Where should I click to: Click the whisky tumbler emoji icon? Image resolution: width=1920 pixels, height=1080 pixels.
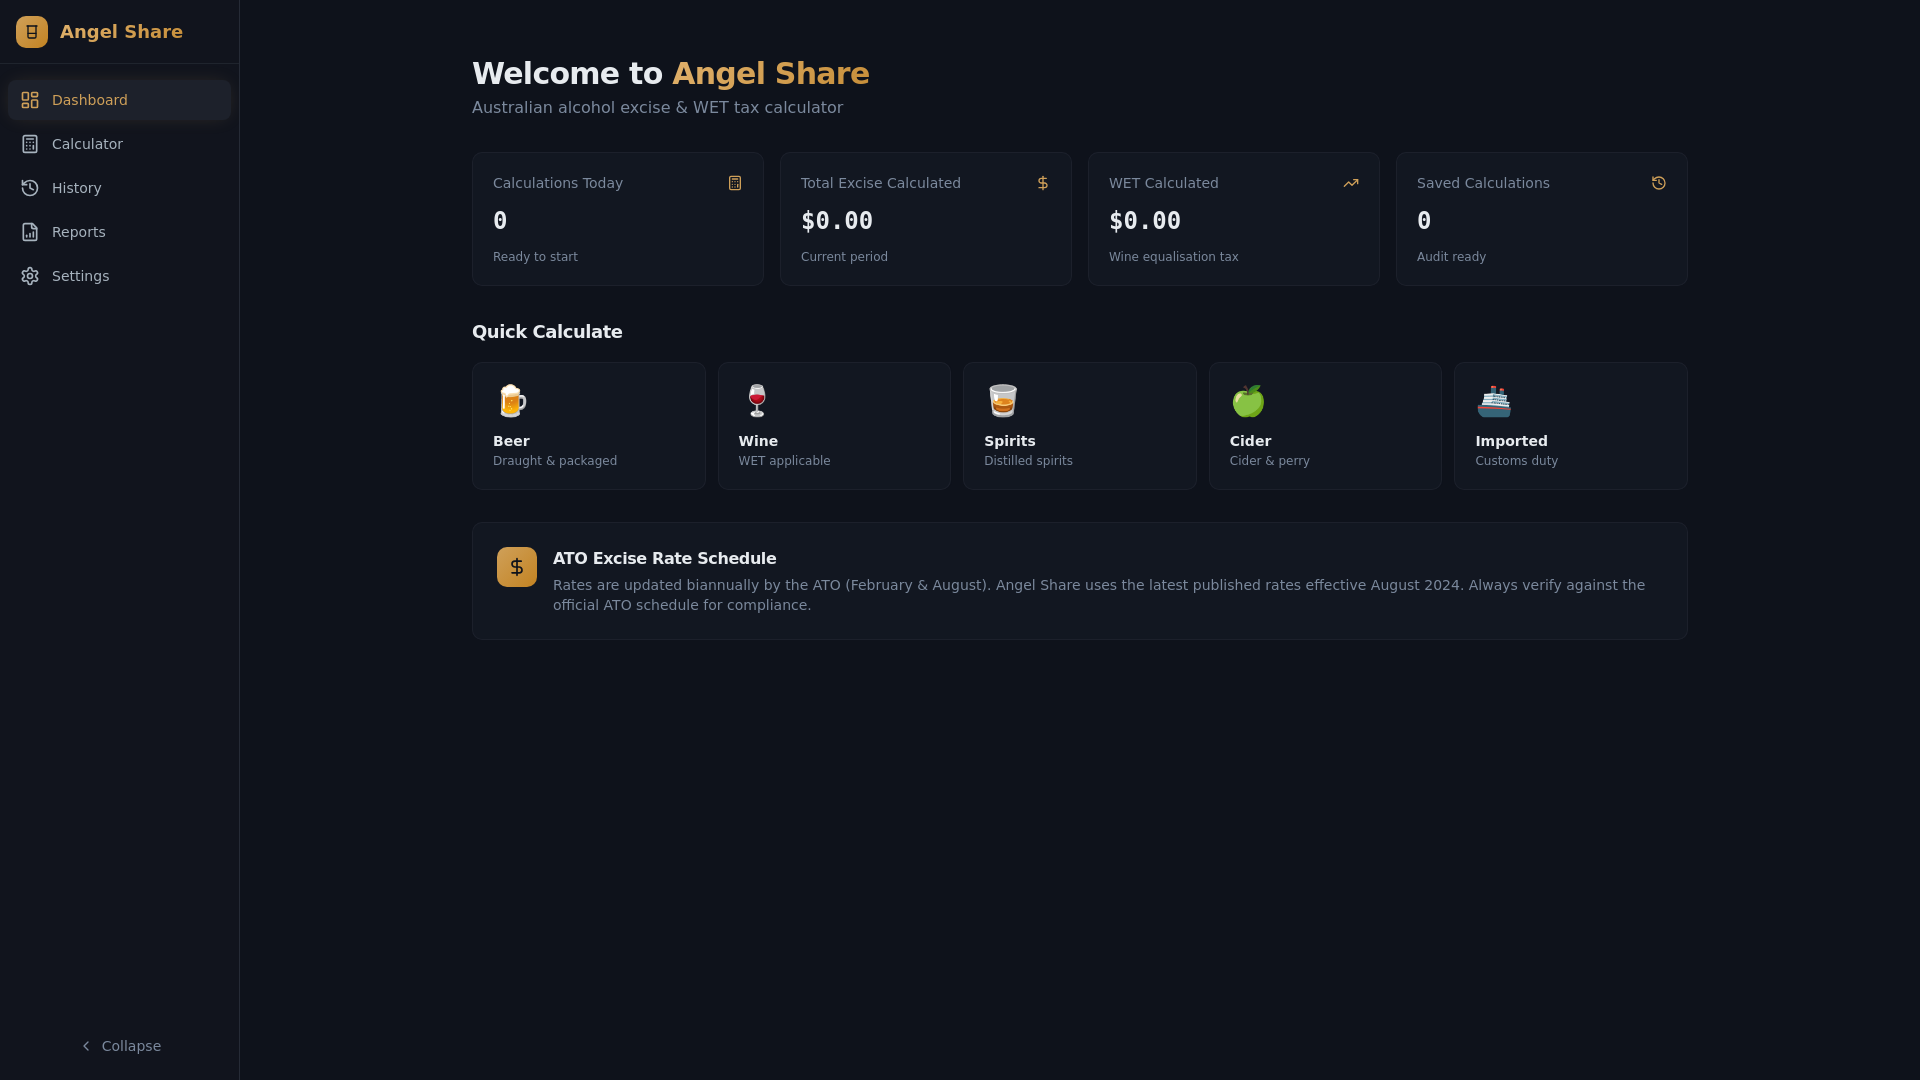tap(1002, 401)
